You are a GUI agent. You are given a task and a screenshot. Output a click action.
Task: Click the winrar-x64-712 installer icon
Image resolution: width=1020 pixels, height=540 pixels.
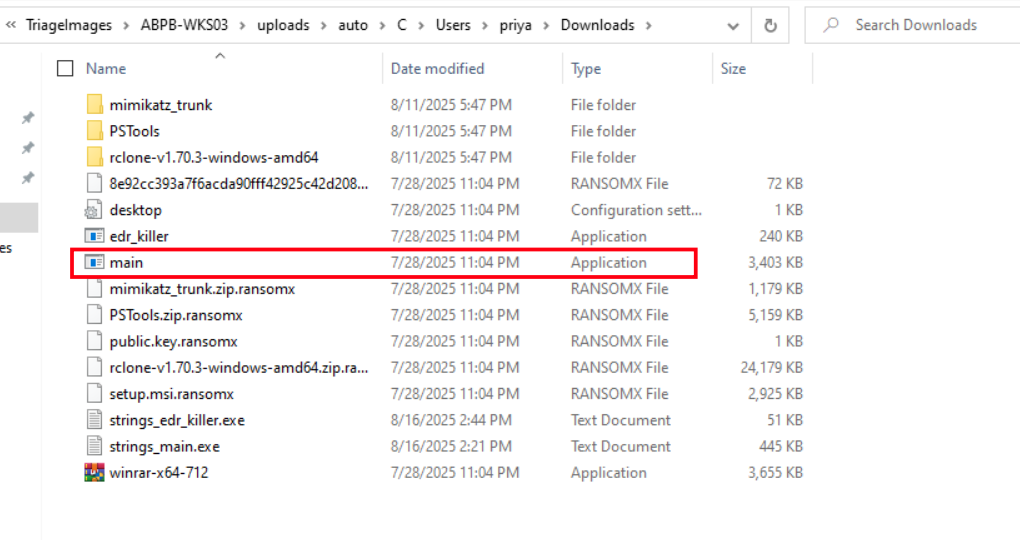pos(95,473)
